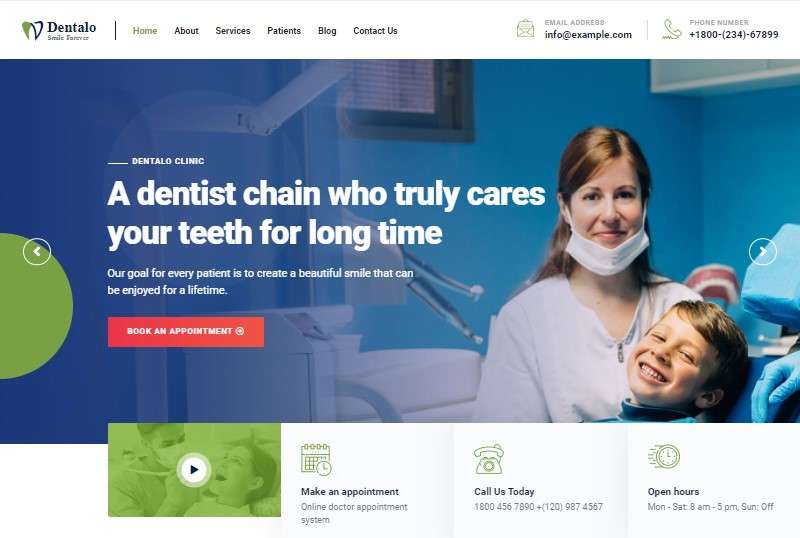The width and height of the screenshot is (800, 538).
Task: Open the About menu item
Action: pos(186,31)
